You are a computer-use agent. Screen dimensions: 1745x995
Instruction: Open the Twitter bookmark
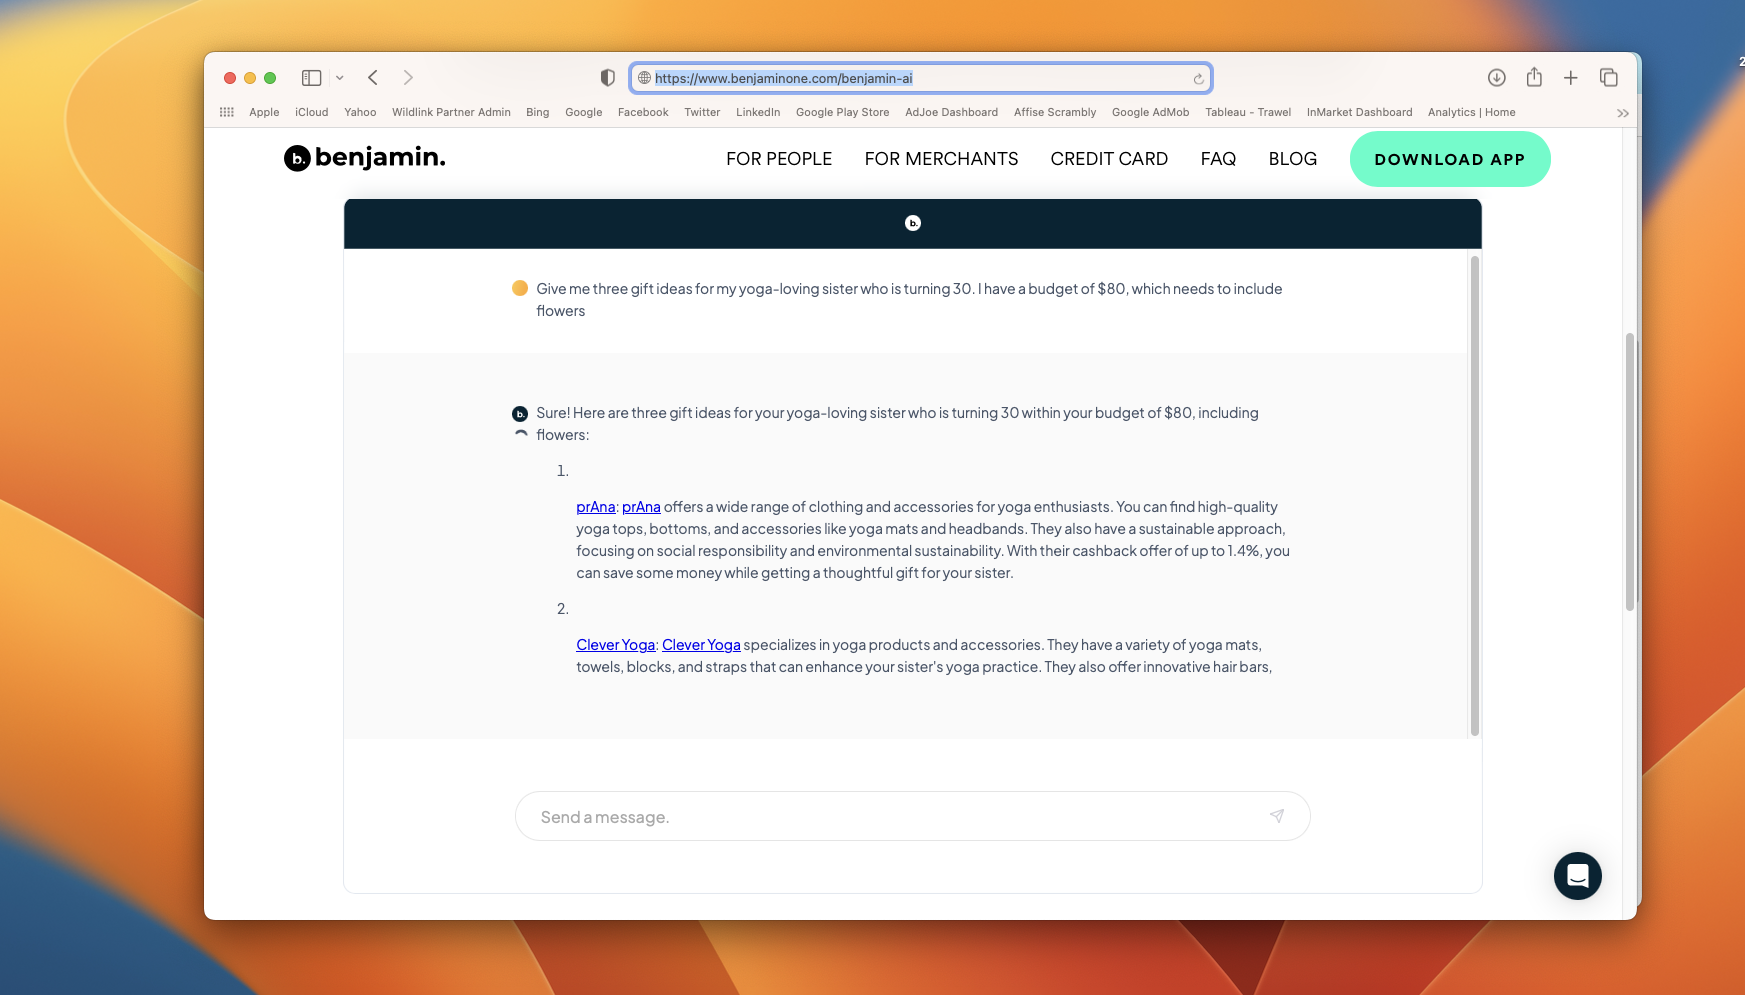click(702, 112)
